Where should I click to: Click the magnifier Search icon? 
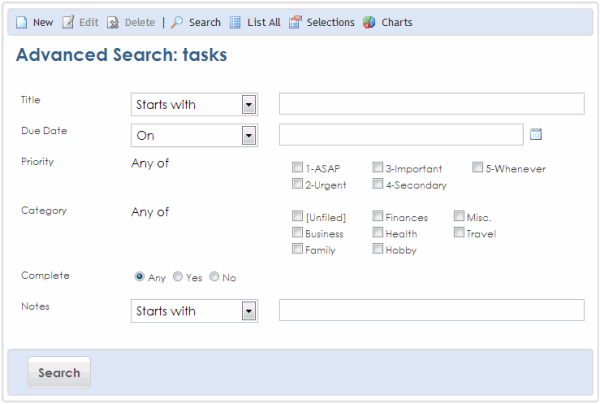pos(176,22)
